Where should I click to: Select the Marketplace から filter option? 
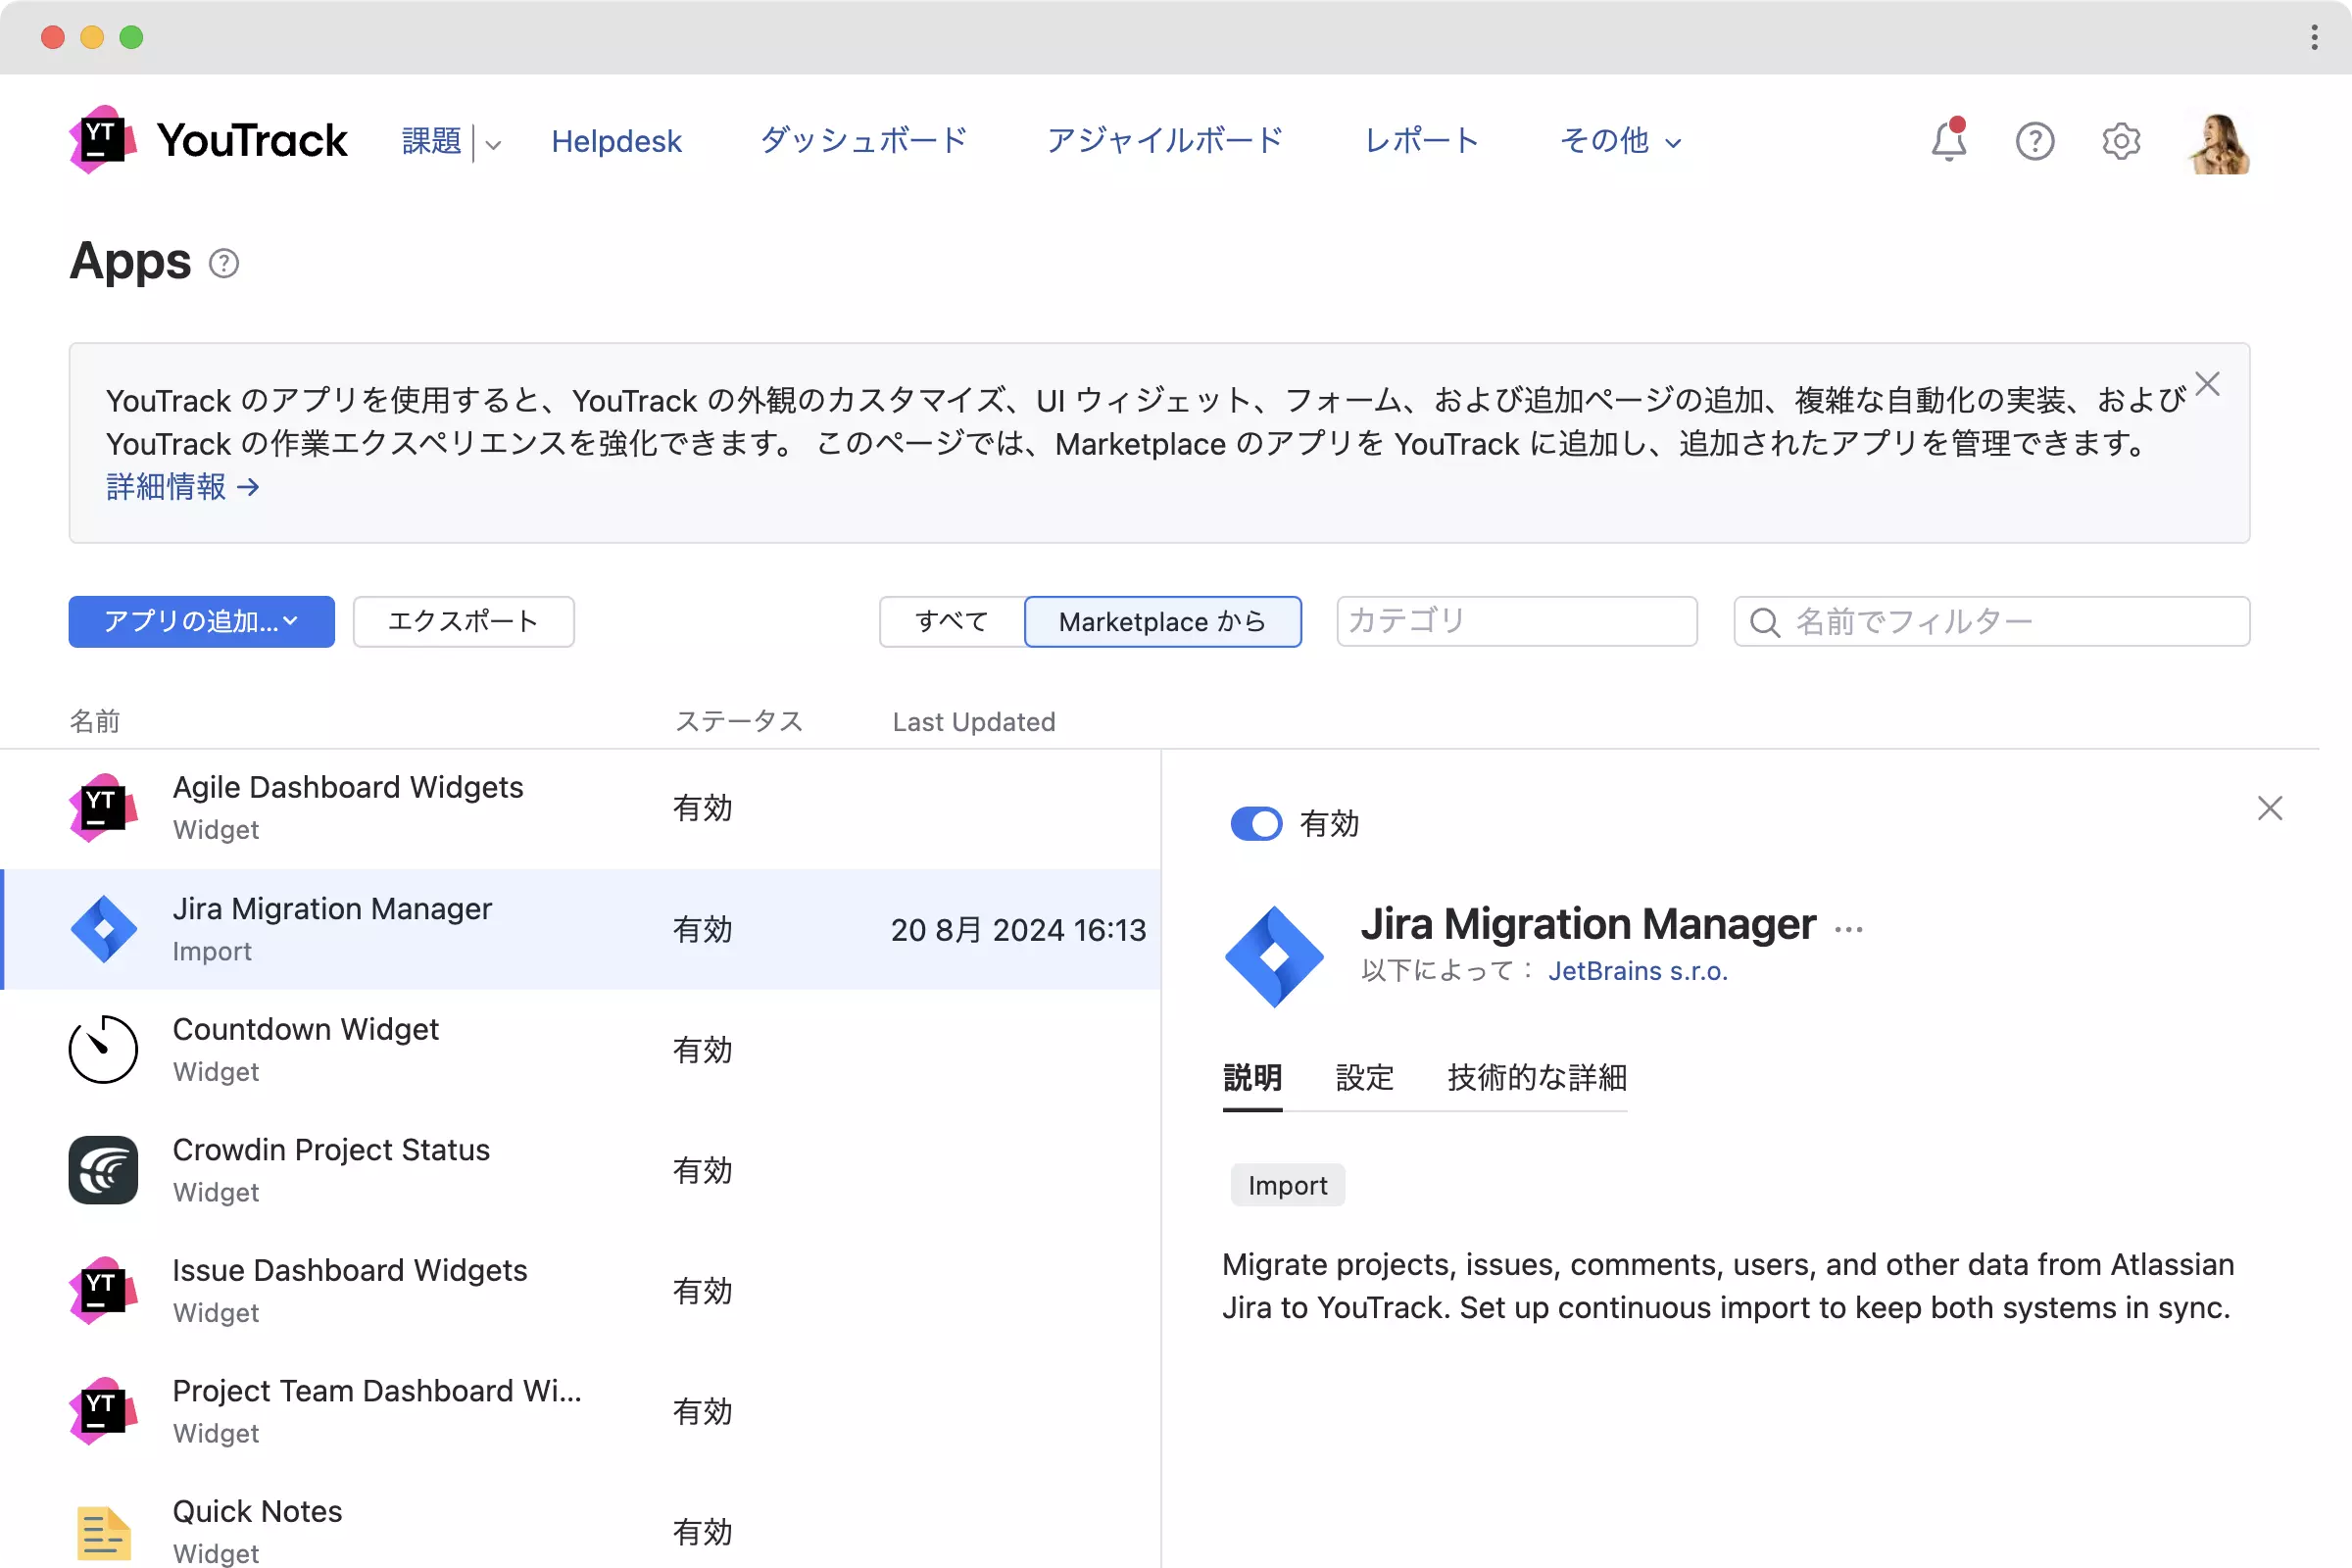tap(1162, 622)
